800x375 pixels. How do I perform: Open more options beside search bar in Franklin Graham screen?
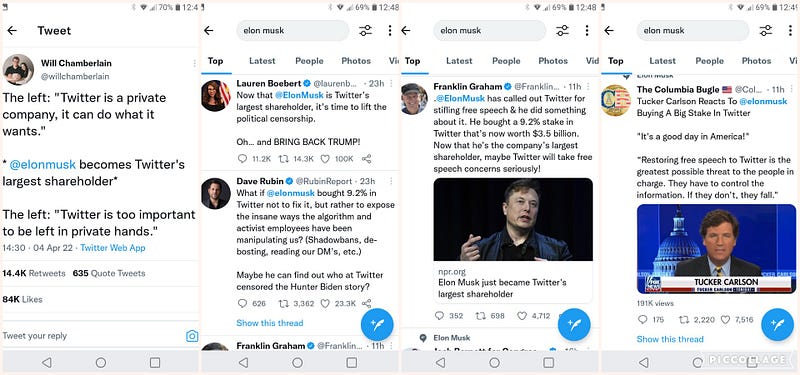pyautogui.click(x=587, y=31)
